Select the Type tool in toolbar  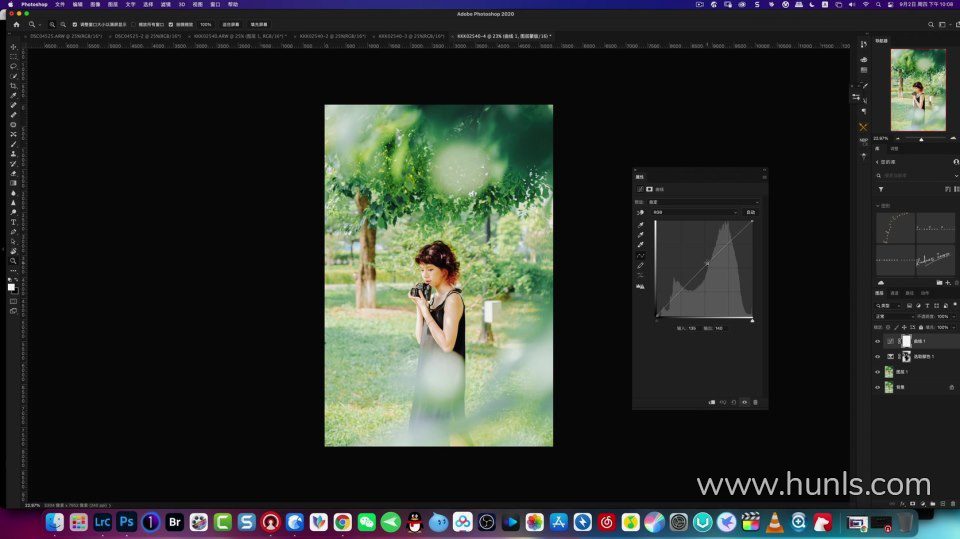[13, 221]
